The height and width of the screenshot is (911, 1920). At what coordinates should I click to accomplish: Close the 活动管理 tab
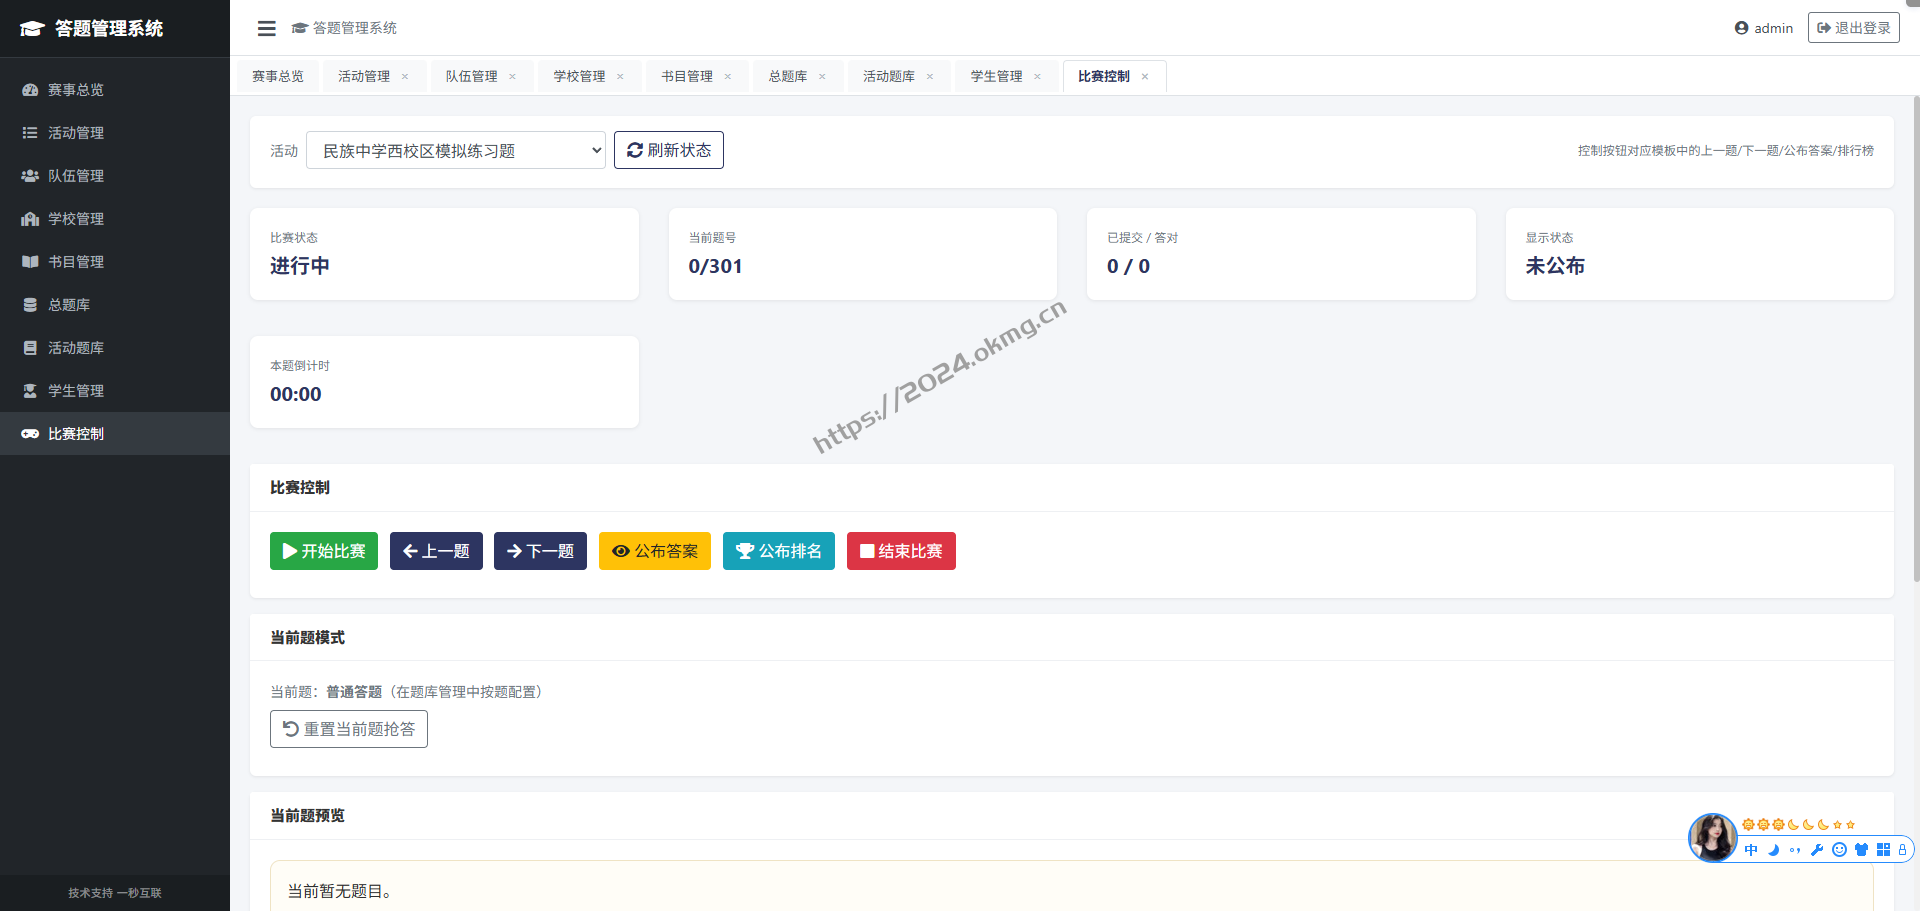[x=405, y=77]
